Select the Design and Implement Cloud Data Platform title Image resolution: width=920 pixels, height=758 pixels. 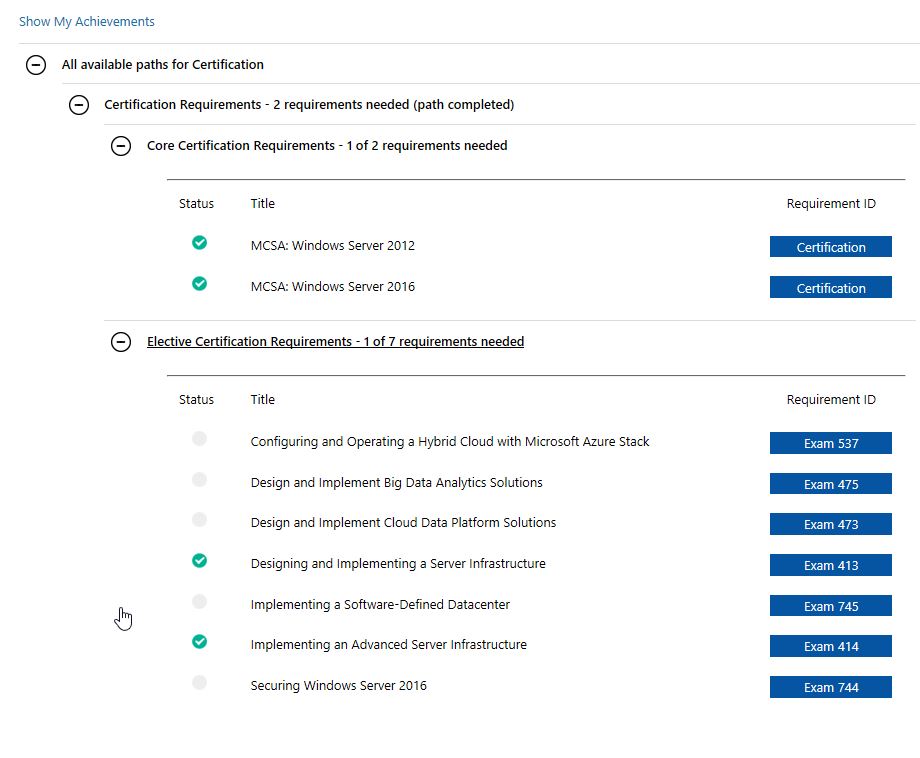click(x=403, y=523)
